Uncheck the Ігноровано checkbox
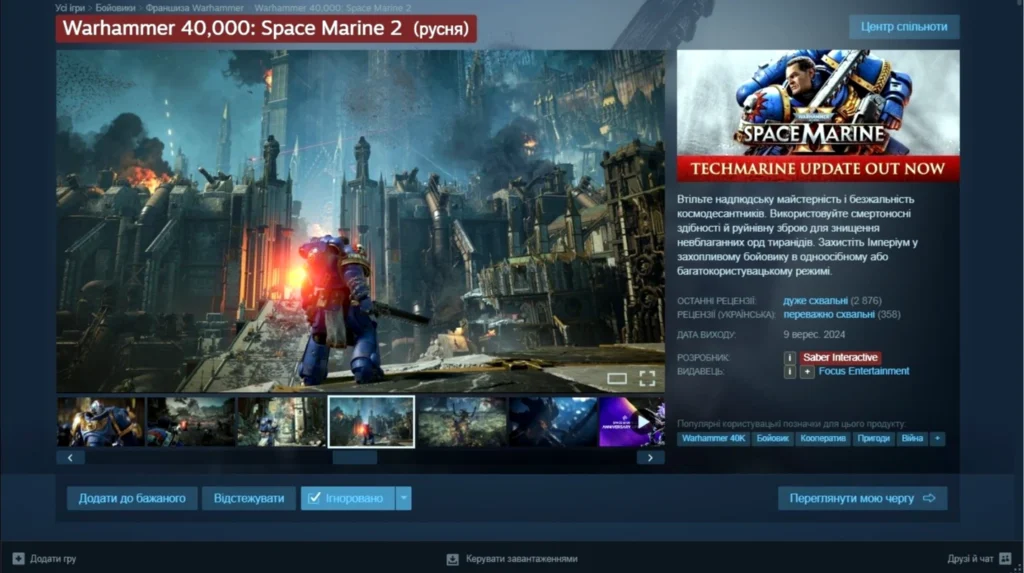The width and height of the screenshot is (1024, 573). (314, 498)
